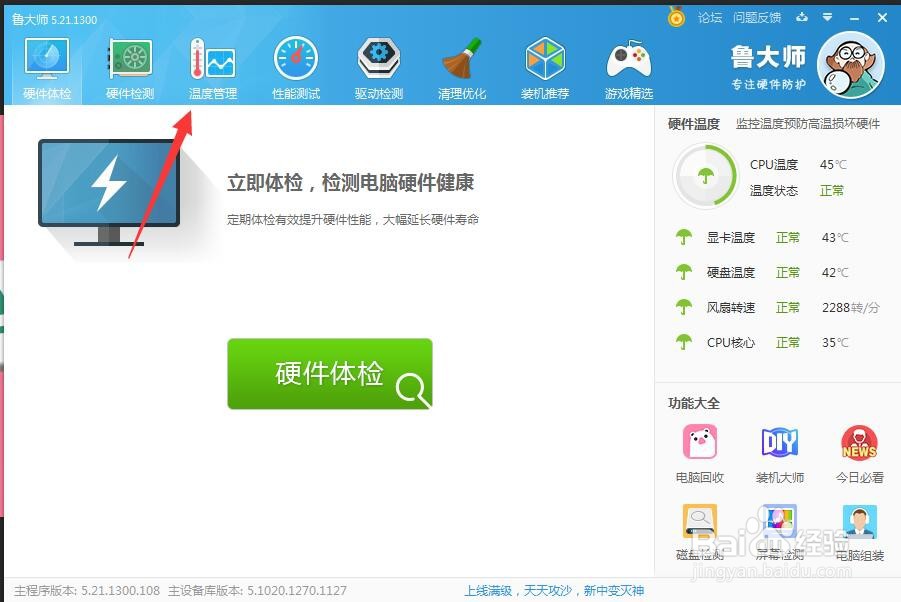901x602 pixels.
Task: Open the 硬件体检 hardware checkup tab
Action: coord(47,70)
